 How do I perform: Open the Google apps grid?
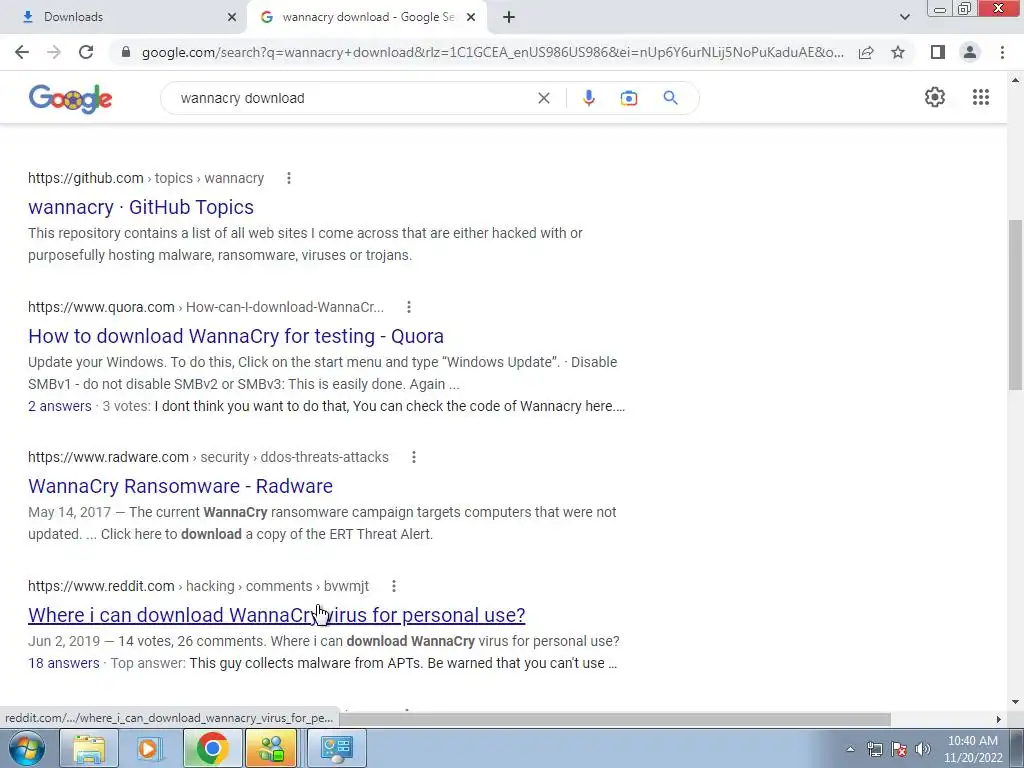[980, 97]
